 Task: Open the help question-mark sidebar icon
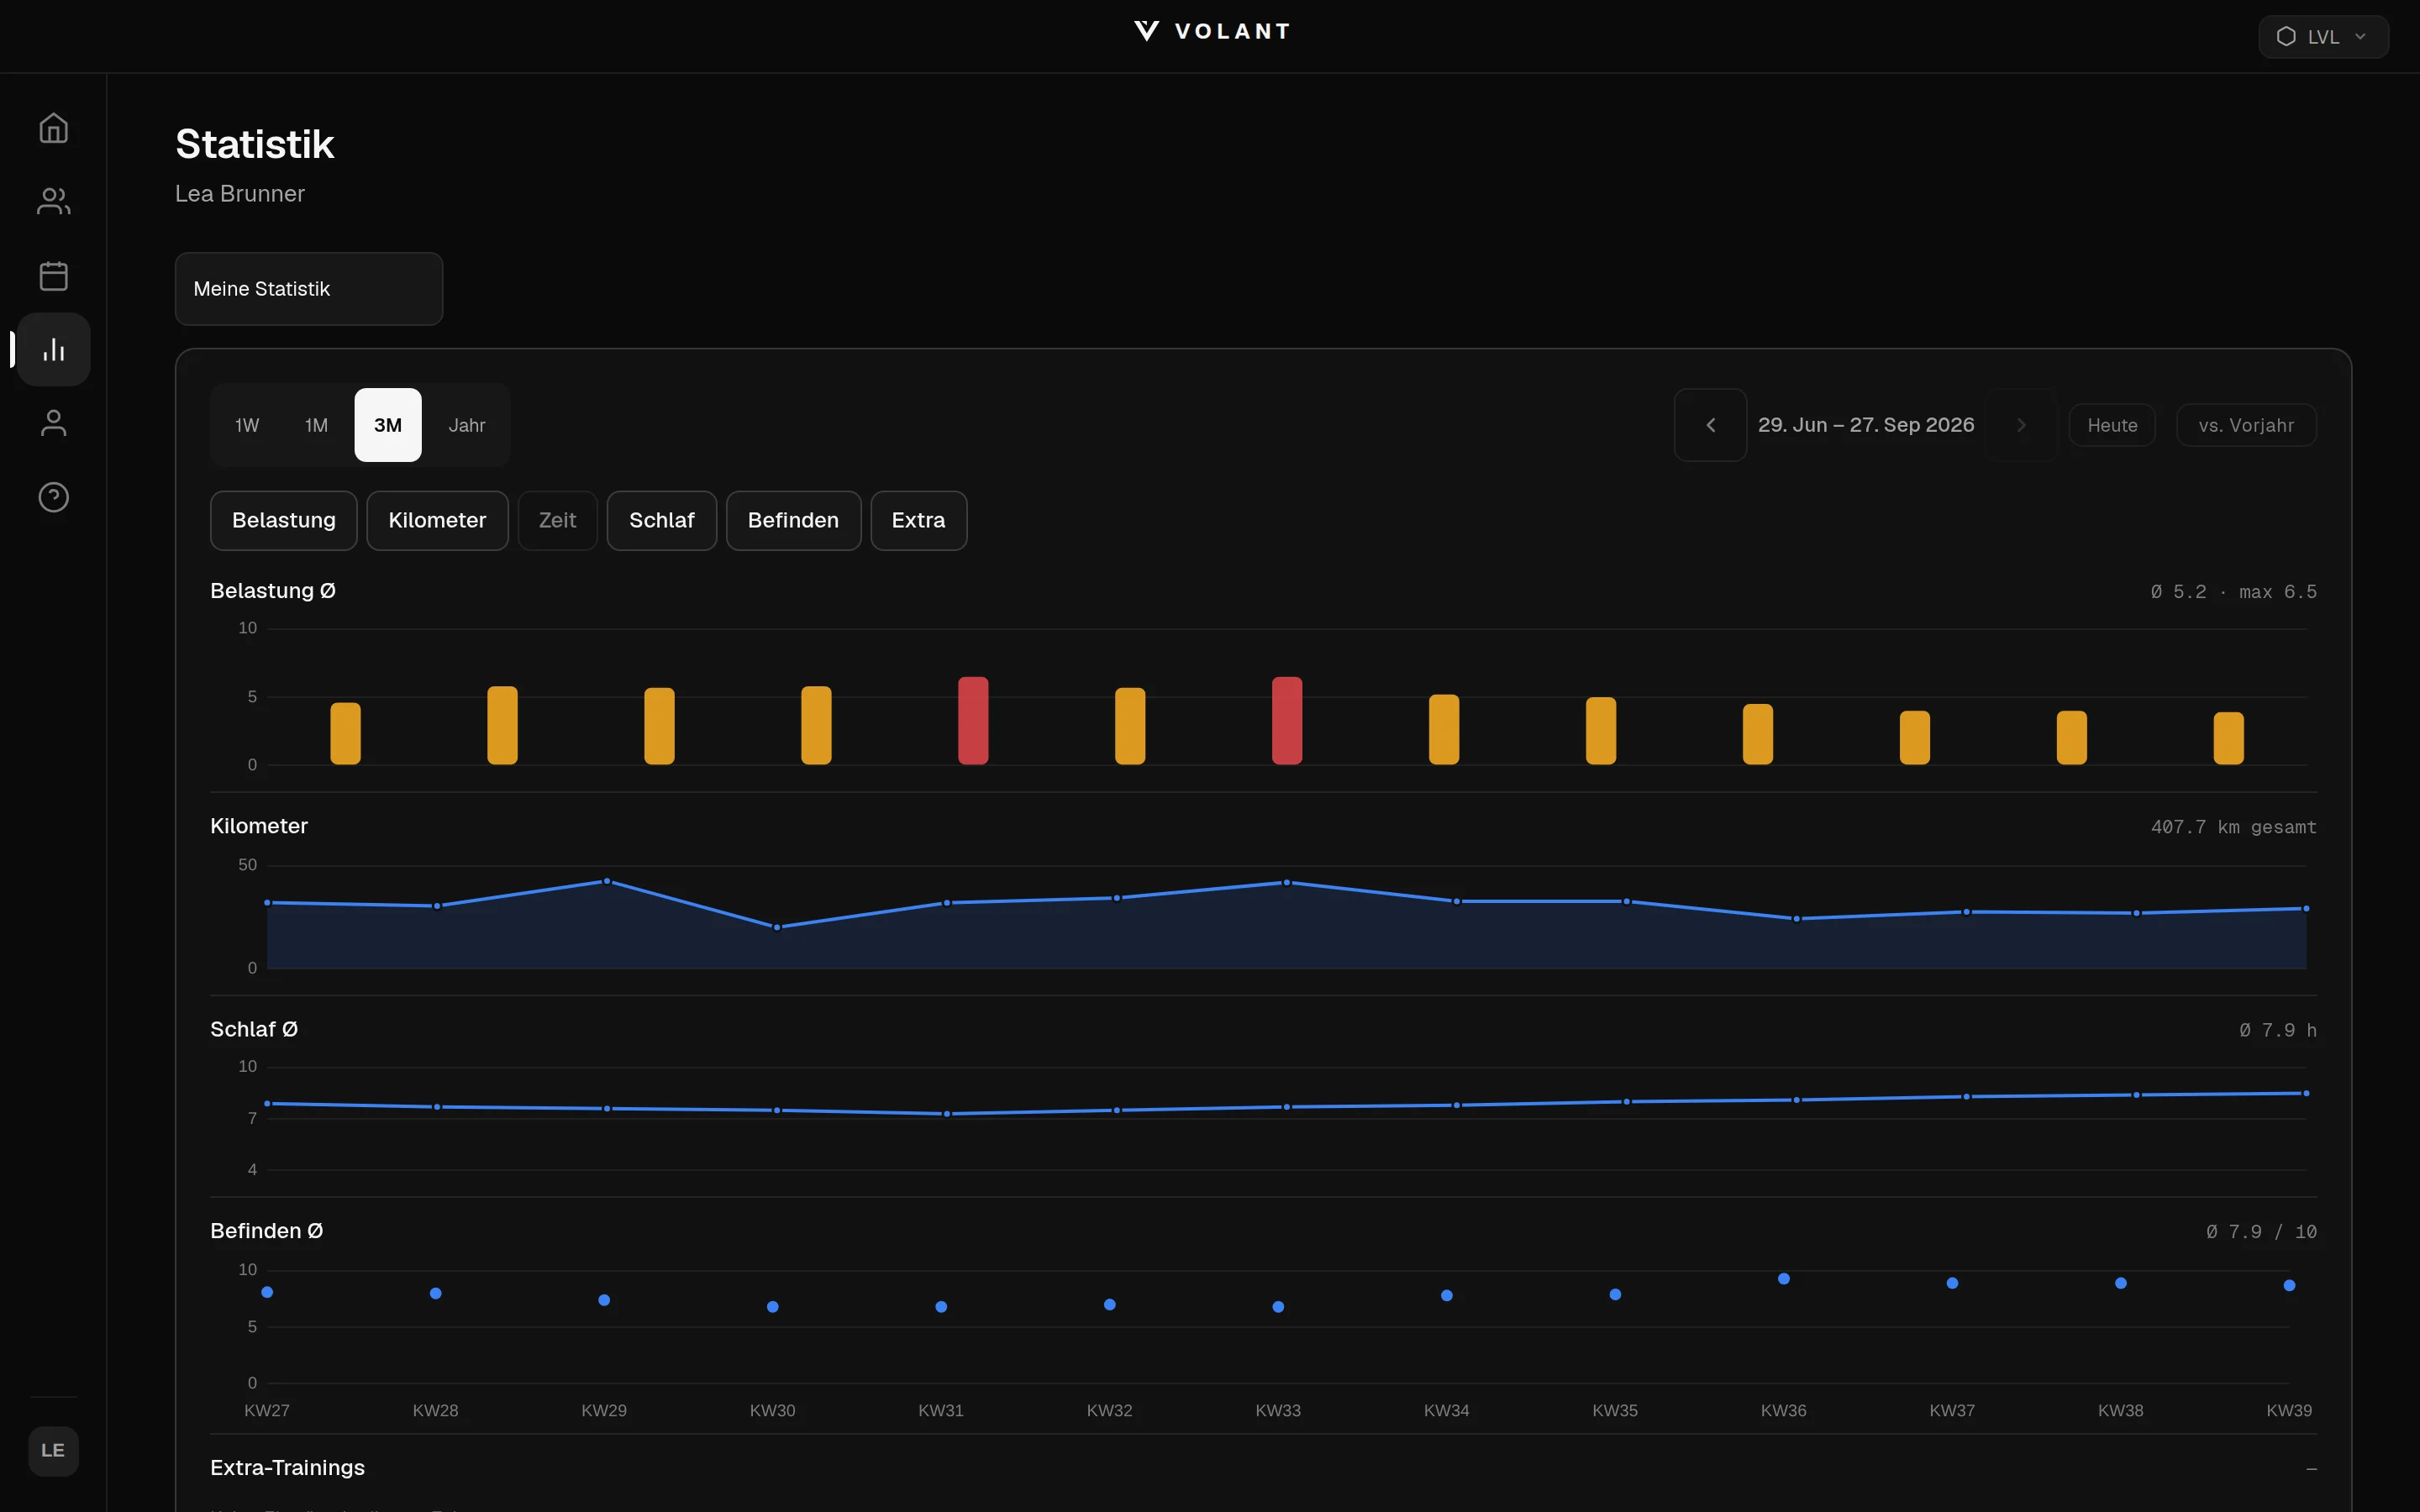point(53,497)
